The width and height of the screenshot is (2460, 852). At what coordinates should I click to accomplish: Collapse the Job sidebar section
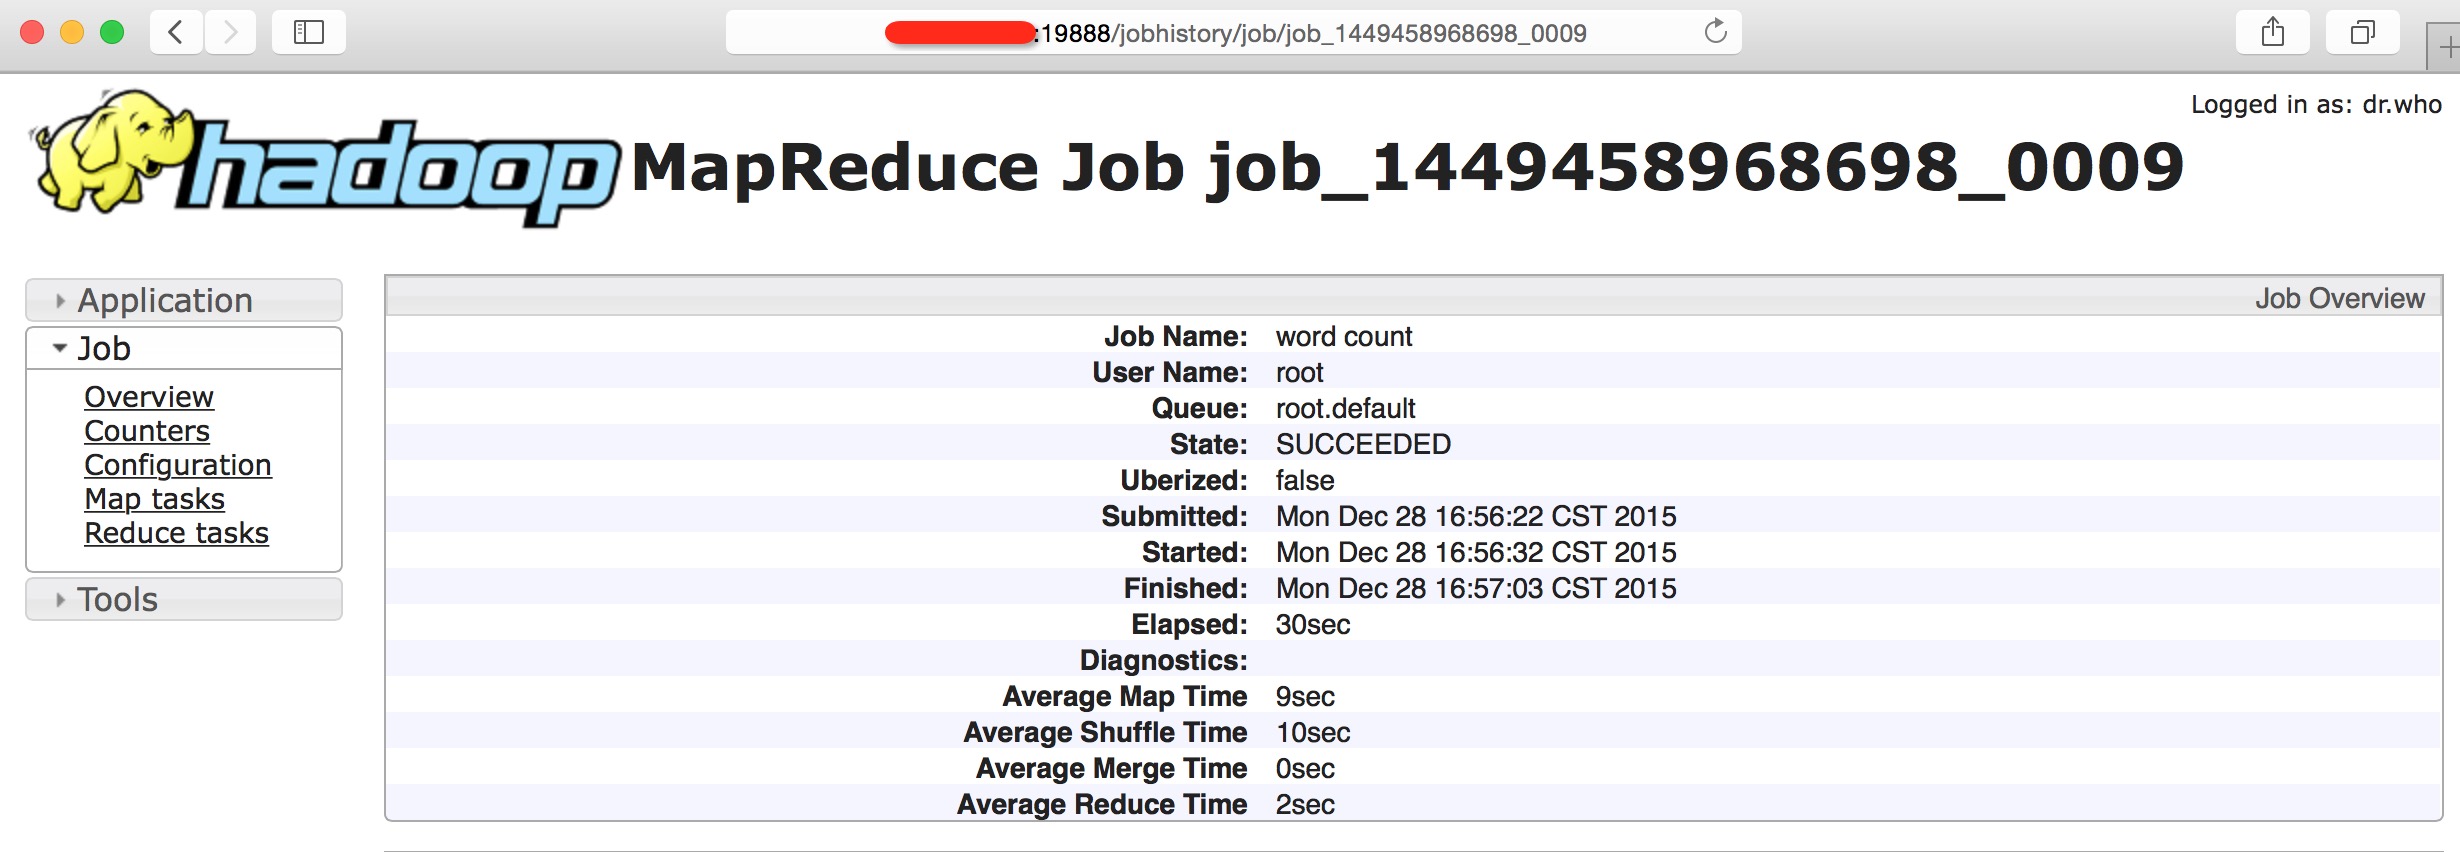184,348
